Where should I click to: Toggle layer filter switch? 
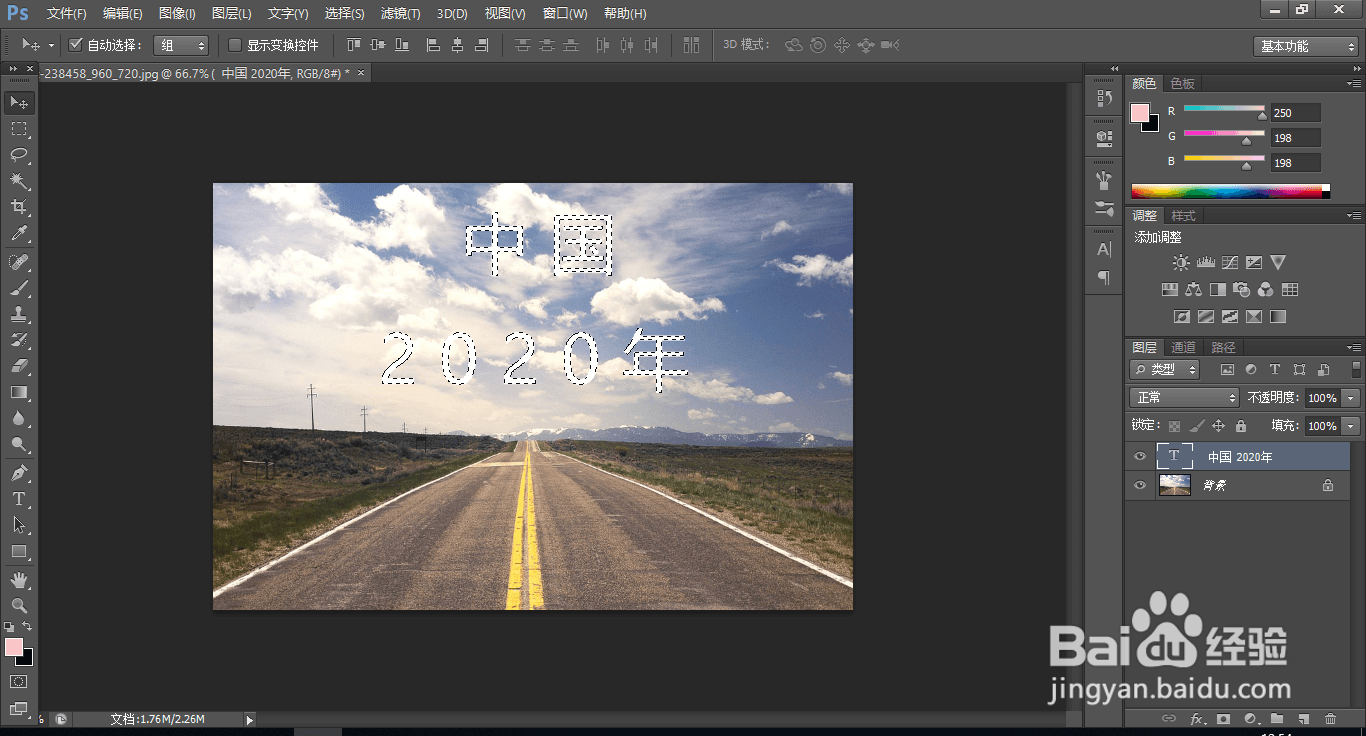tap(1356, 369)
